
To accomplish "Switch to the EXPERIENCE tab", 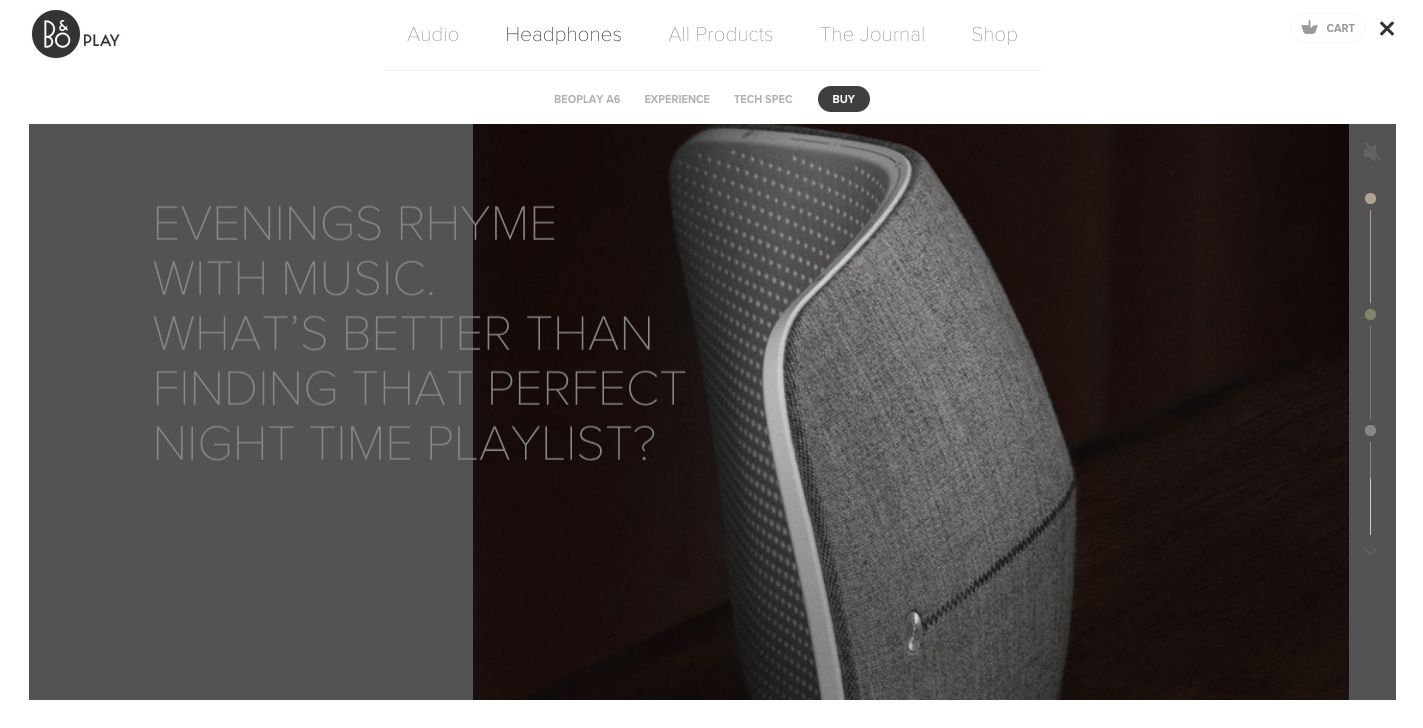I will coord(677,99).
